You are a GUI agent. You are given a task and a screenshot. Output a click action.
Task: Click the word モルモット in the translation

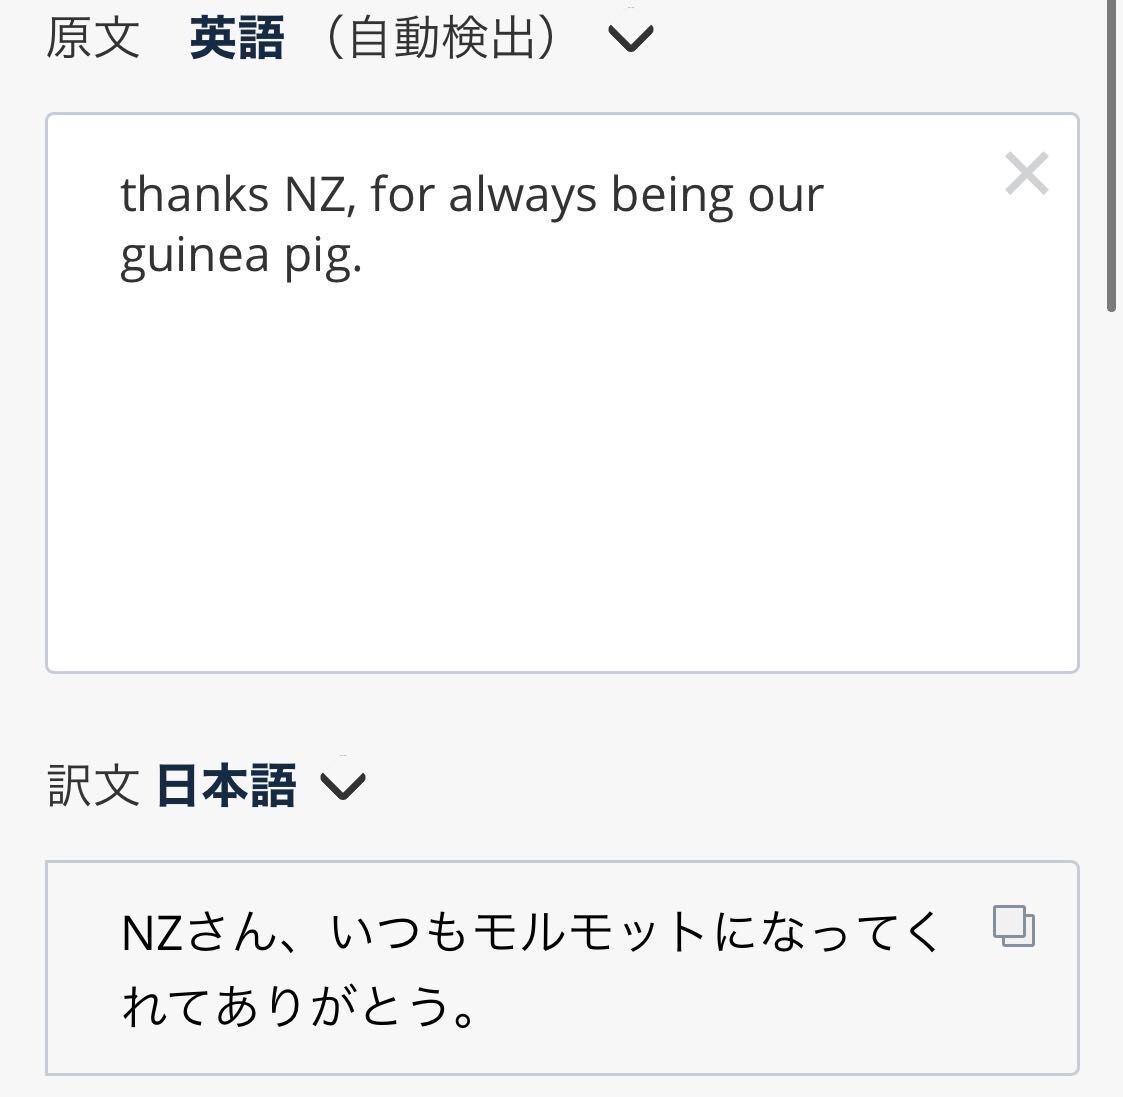[x=589, y=932]
